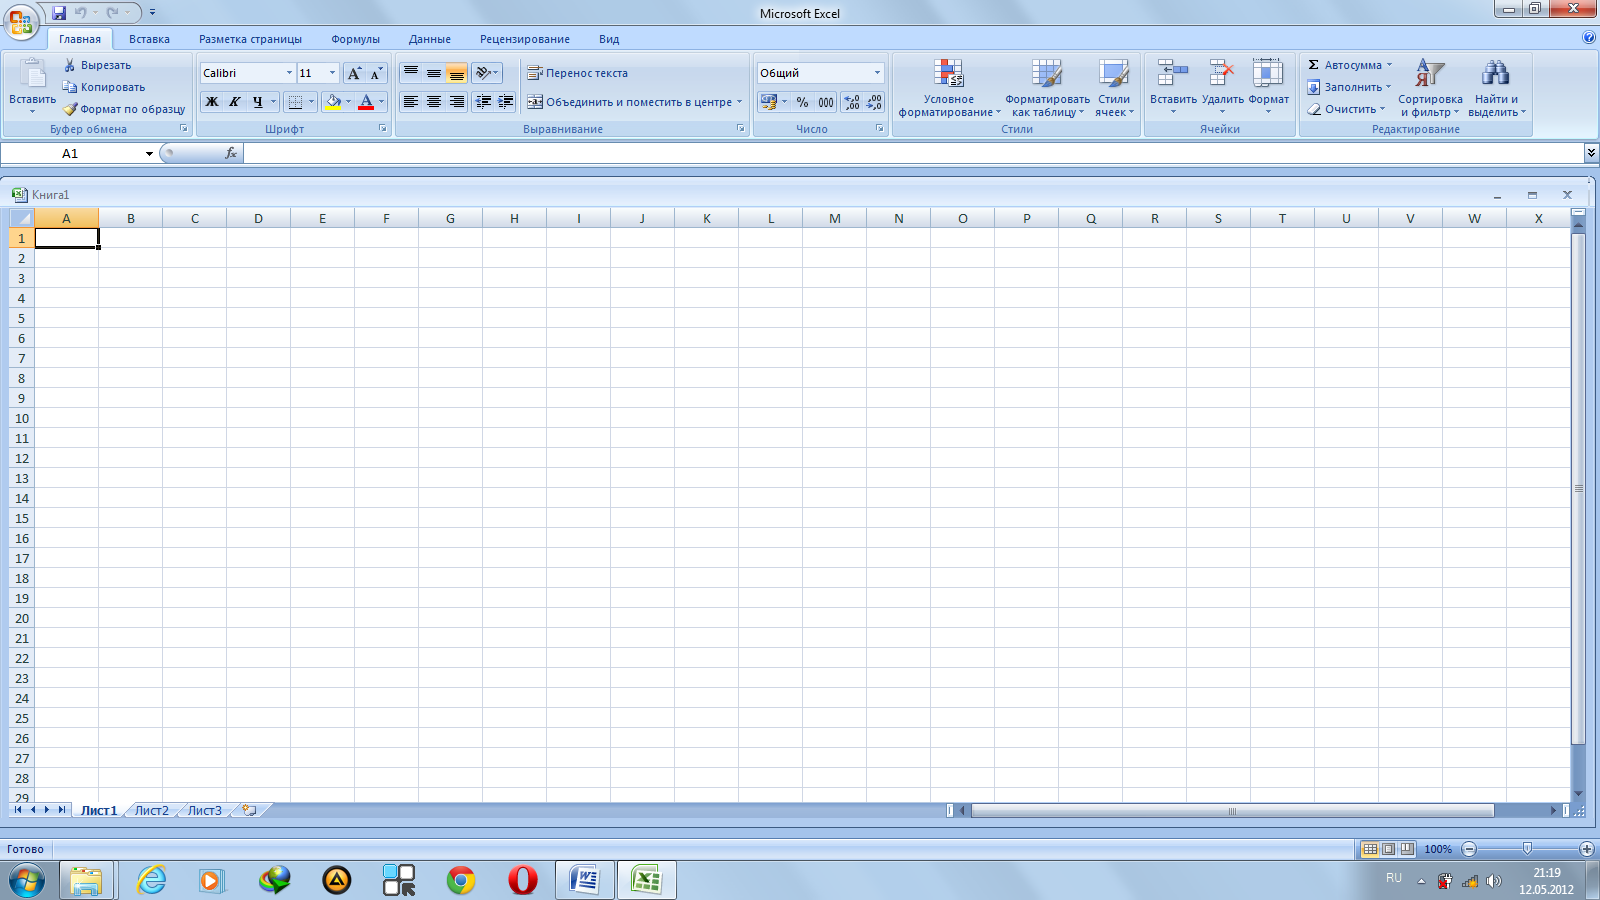Image resolution: width=1600 pixels, height=900 pixels.
Task: Switch to Данные tab
Action: pos(429,39)
